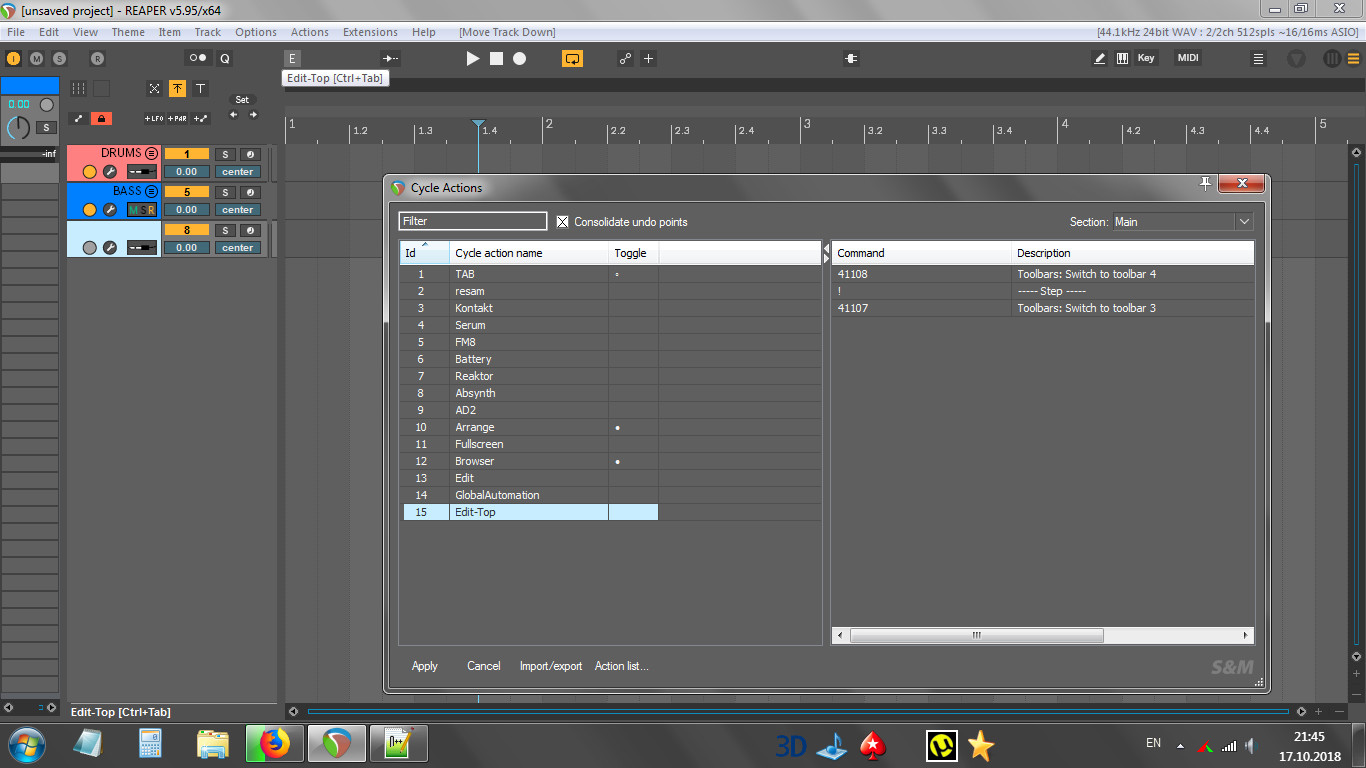Uncheck Consolidate undo points checkbox

coord(563,222)
